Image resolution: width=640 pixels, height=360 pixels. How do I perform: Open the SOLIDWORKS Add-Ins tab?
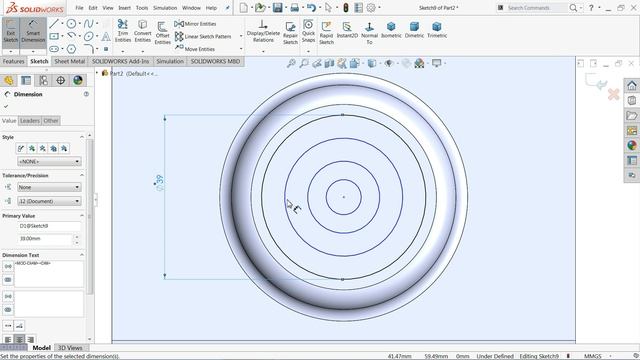120,61
